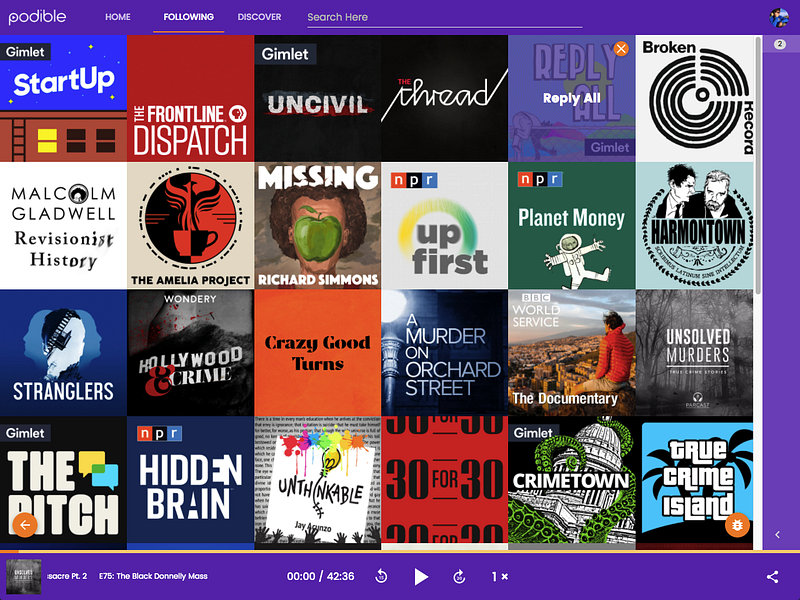The image size is (800, 600).
Task: Open the Unsolved Murders podcast
Action: click(x=694, y=353)
